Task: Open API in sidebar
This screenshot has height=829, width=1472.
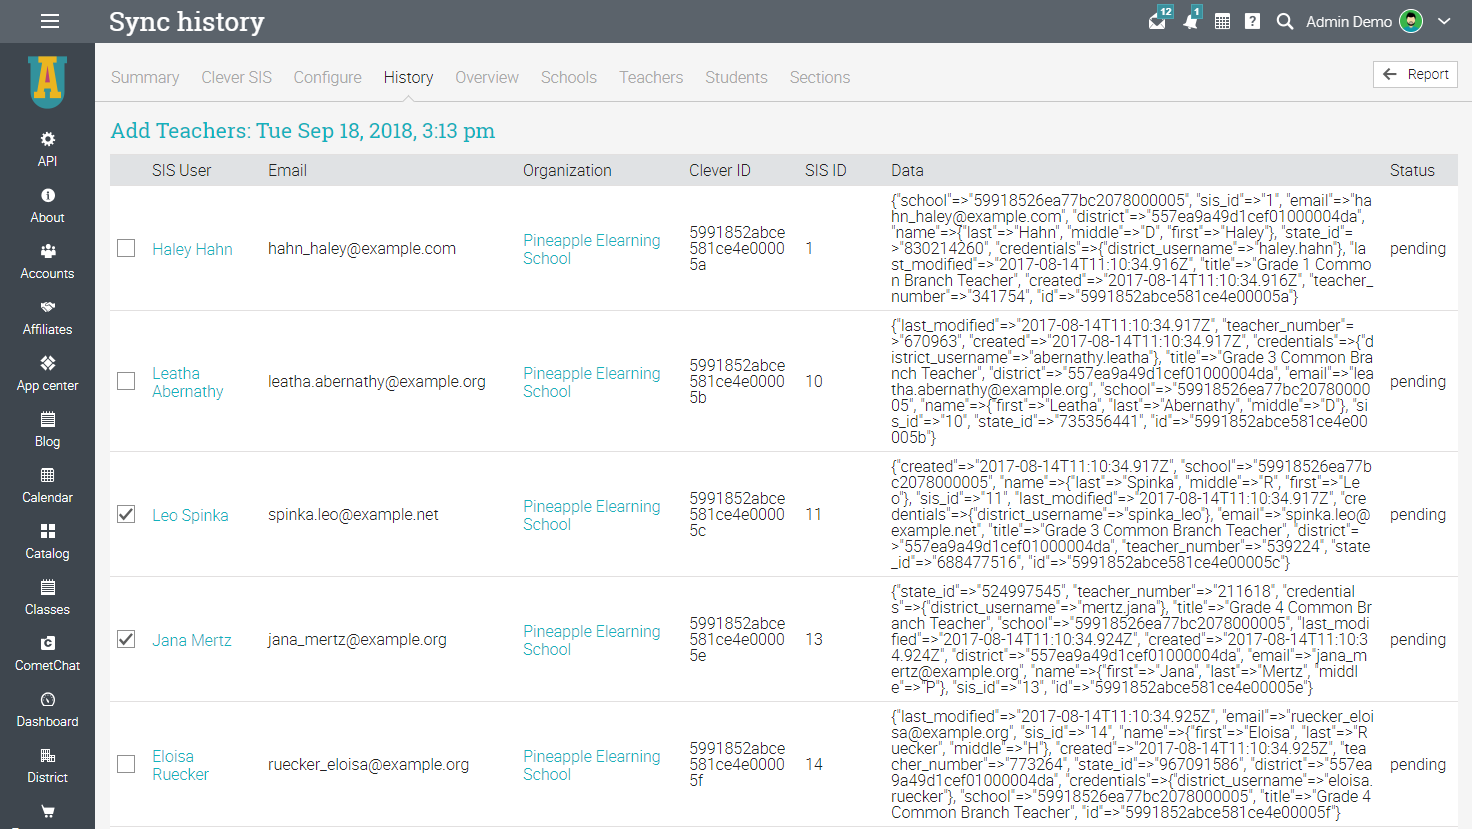Action: 47,149
